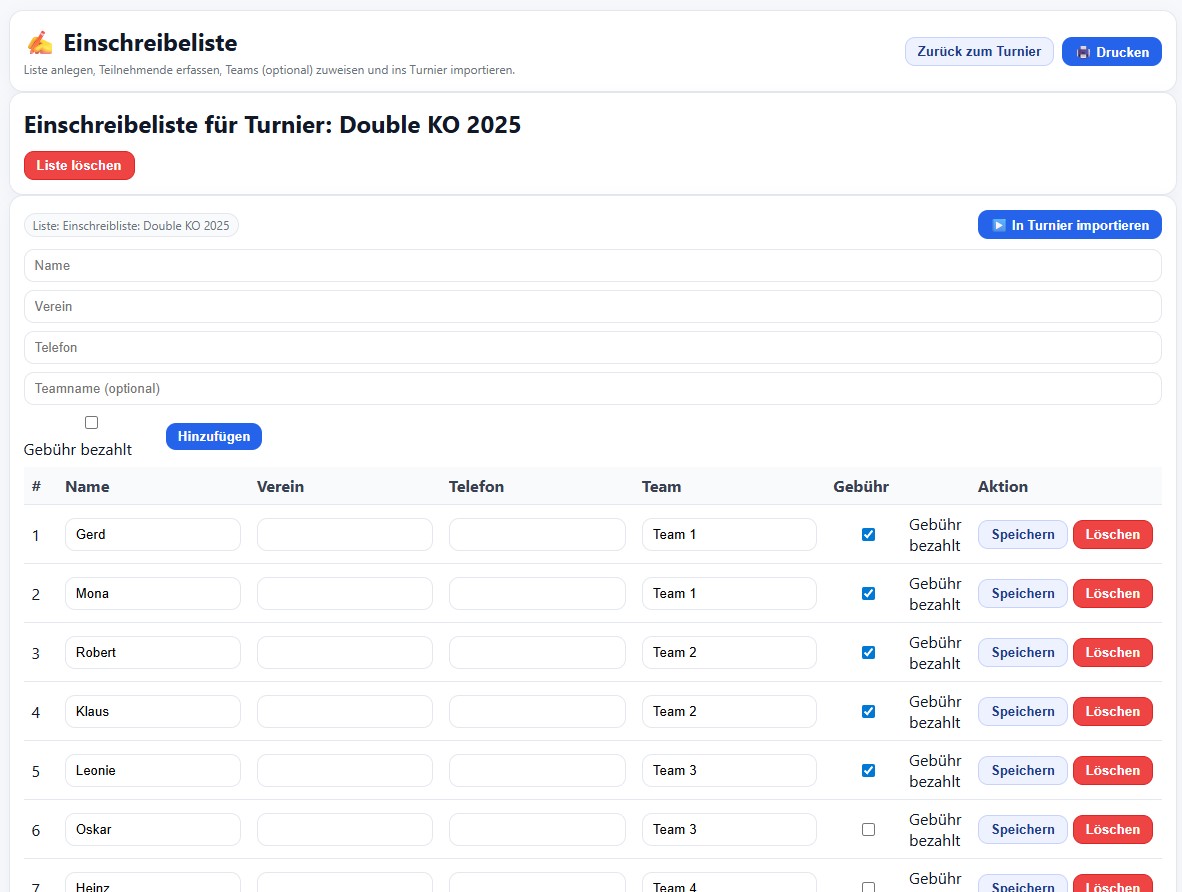The height and width of the screenshot is (892, 1182).
Task: Click the Verein input at top
Action: point(592,307)
